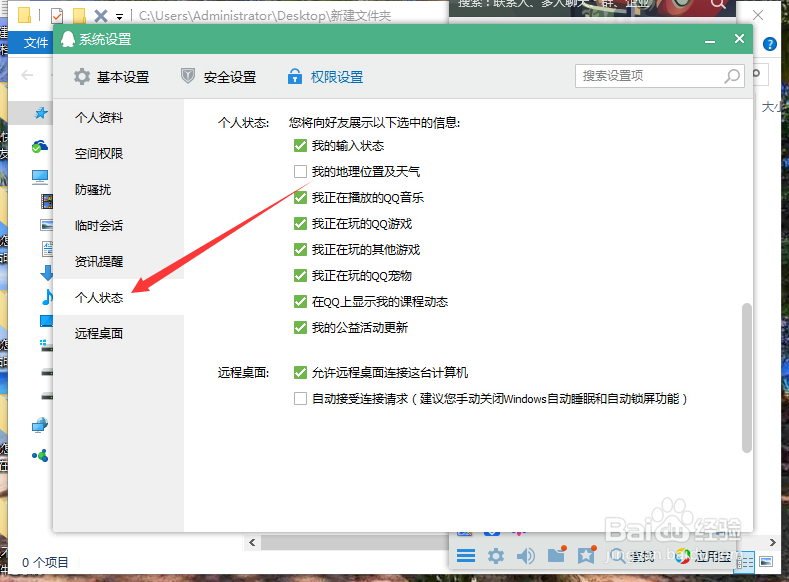Switch to 安全设置 tab
This screenshot has width=789, height=582.
pos(218,77)
